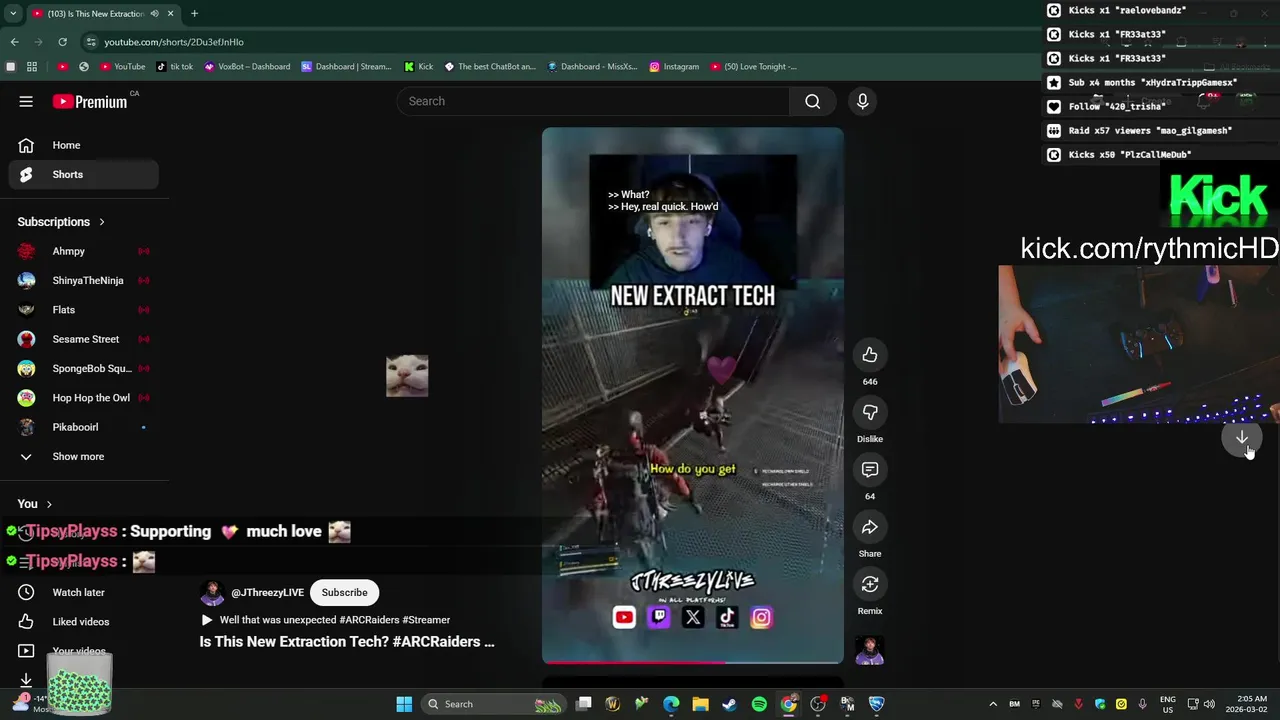Screen dimensions: 1280x720
Task: Open Home in the sidebar
Action: [x=84, y=145]
